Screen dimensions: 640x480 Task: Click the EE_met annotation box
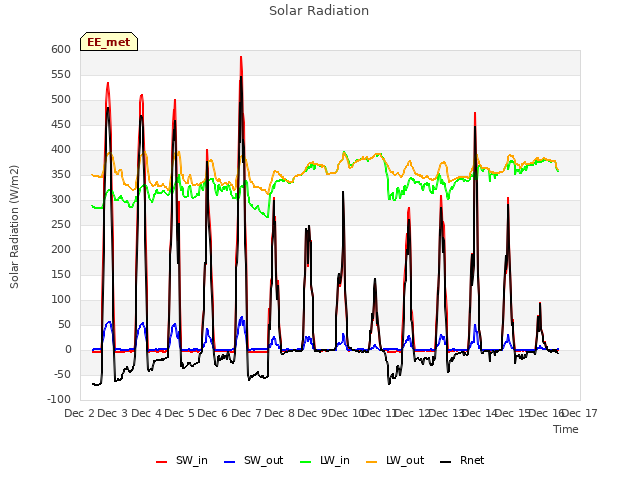(109, 42)
